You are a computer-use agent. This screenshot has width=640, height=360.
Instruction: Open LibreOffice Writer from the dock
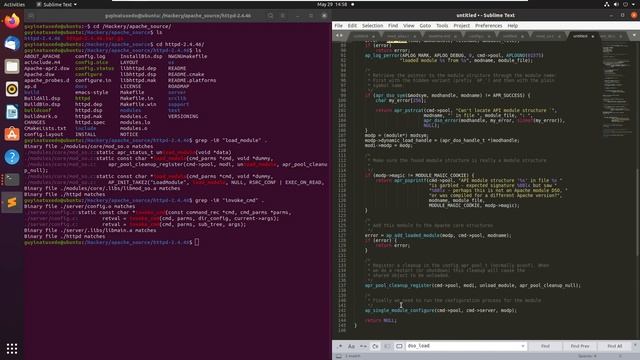pos(12,112)
